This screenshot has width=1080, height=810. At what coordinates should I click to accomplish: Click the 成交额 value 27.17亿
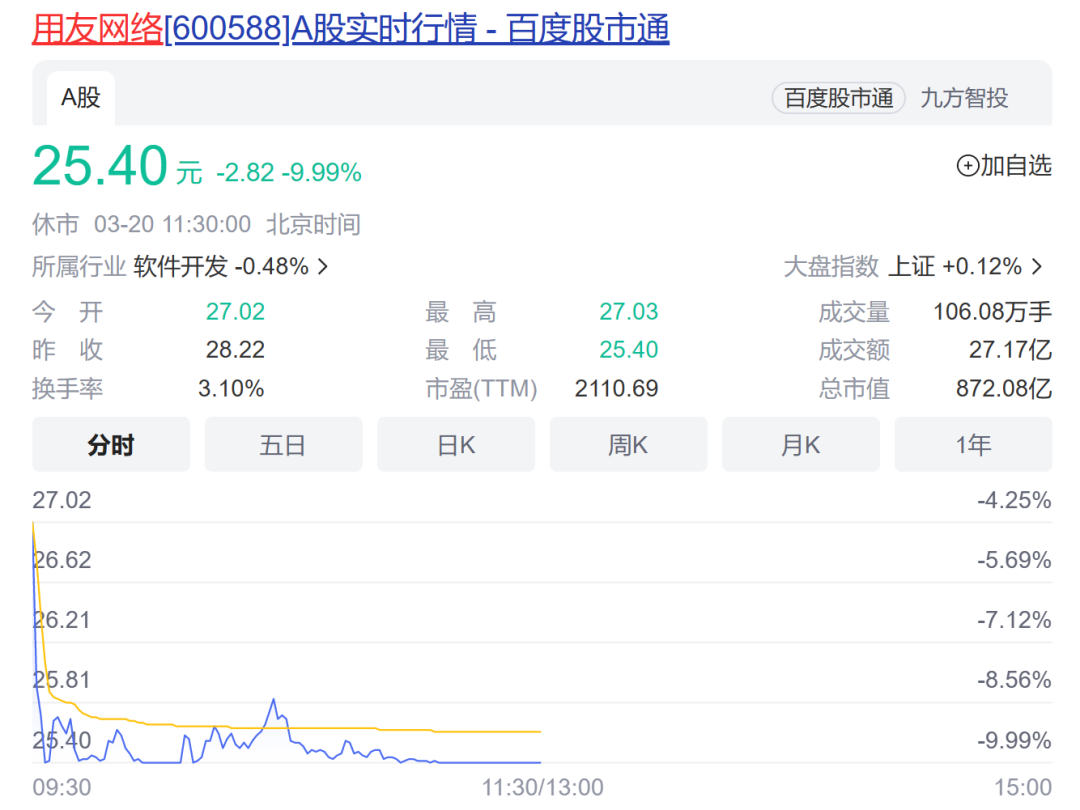click(x=1010, y=350)
